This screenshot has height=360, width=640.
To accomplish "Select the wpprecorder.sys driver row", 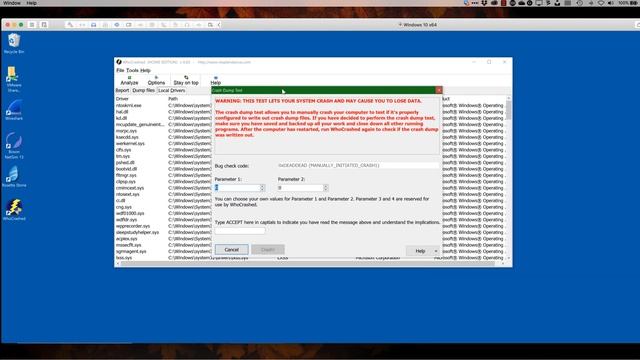I will 133,226.
